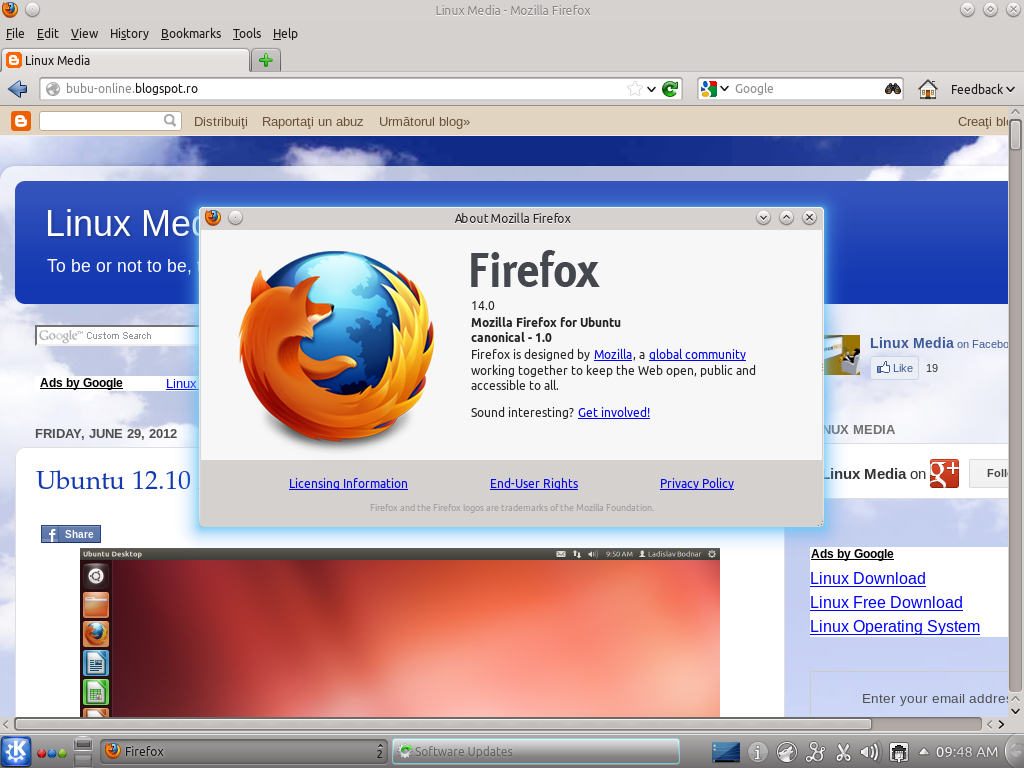Open a new tab with the green plus

click(x=266, y=60)
